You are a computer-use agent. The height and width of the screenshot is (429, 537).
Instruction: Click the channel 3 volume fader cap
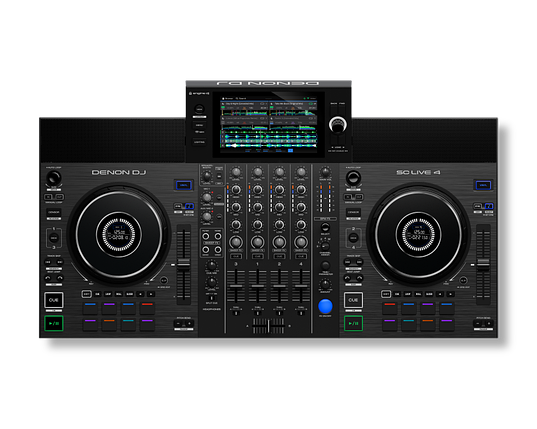236,286
